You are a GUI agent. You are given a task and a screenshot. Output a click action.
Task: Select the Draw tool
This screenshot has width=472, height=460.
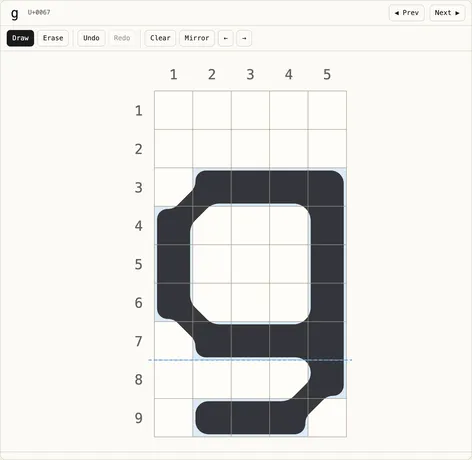coord(20,38)
